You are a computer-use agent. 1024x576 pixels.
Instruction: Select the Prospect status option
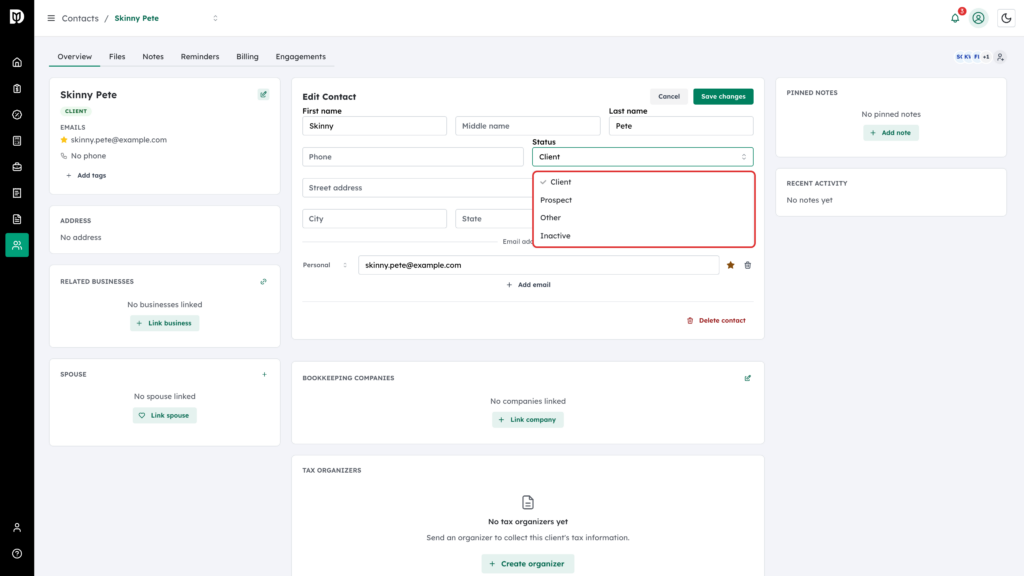click(x=643, y=200)
